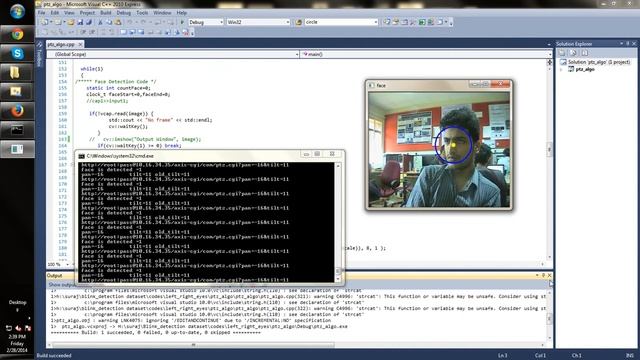The image size is (640, 360).
Task: Click the green Start Debugging arrow
Action: coord(182,22)
